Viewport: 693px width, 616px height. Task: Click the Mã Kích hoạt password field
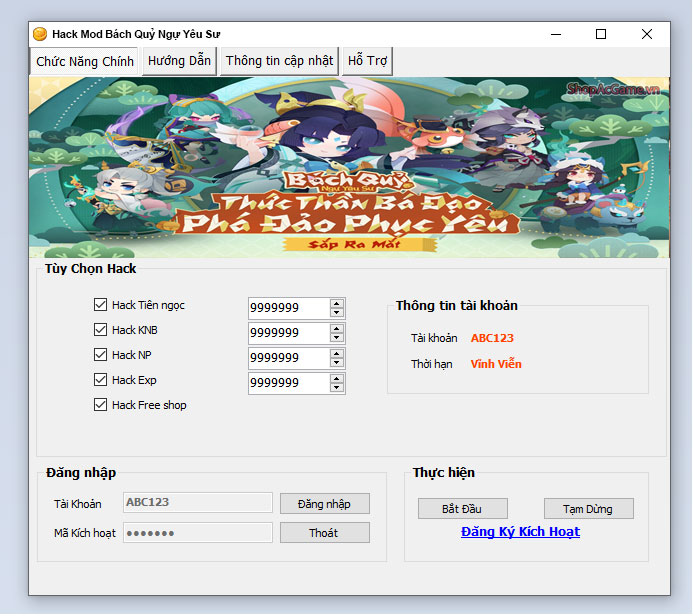tap(198, 533)
